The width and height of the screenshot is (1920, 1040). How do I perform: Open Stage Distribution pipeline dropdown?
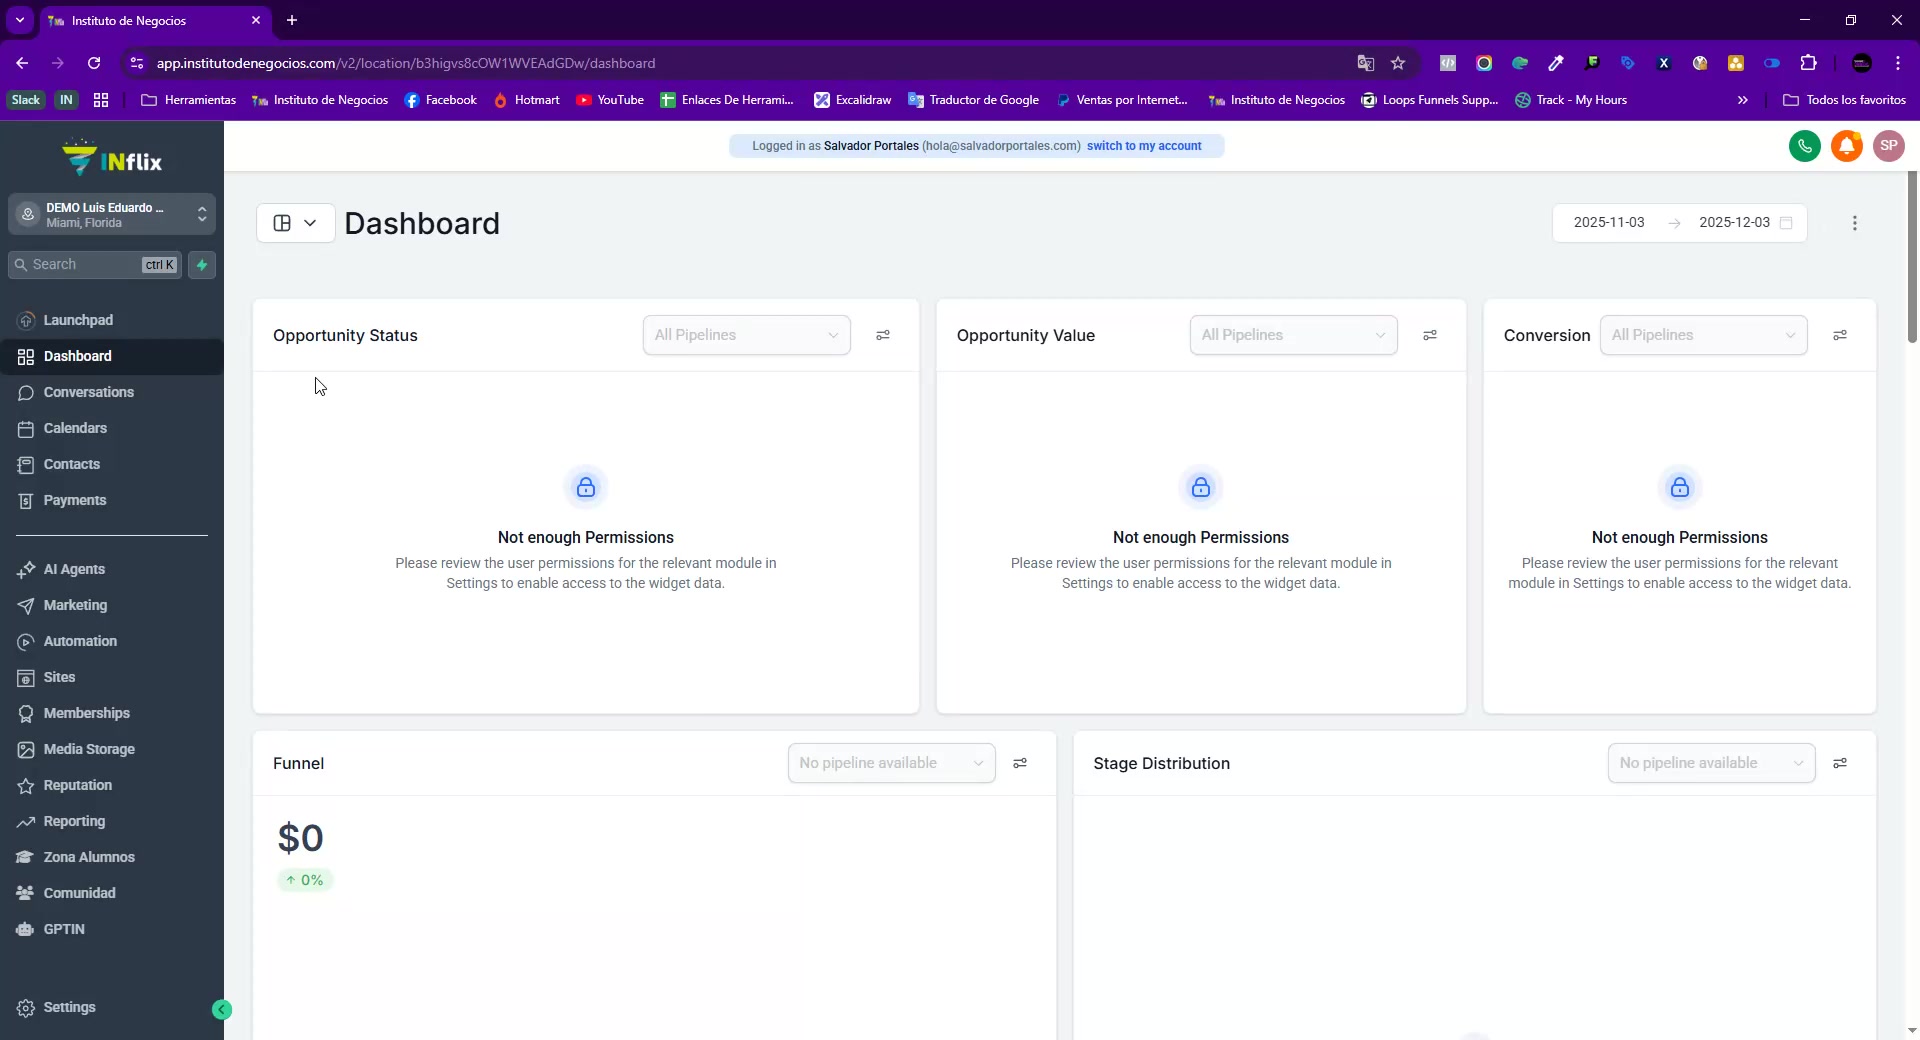(1711, 764)
